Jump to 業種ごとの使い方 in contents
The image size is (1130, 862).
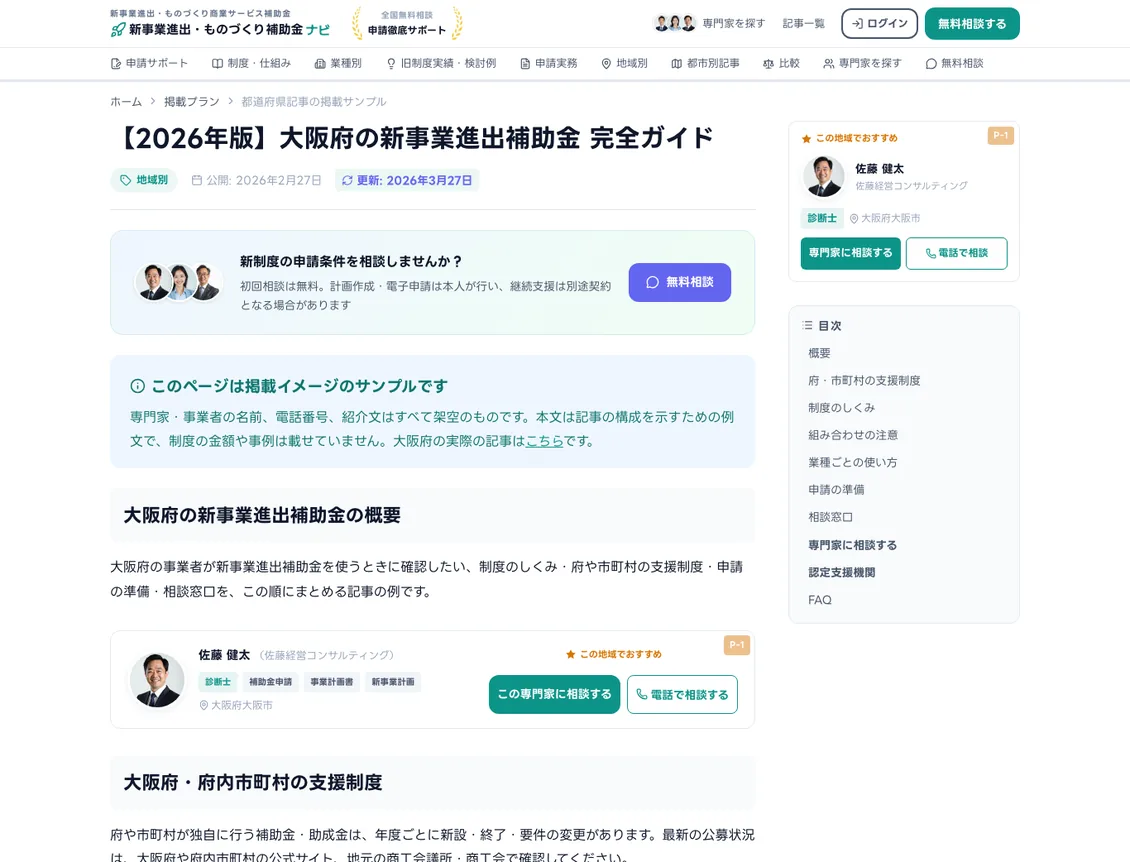853,463
